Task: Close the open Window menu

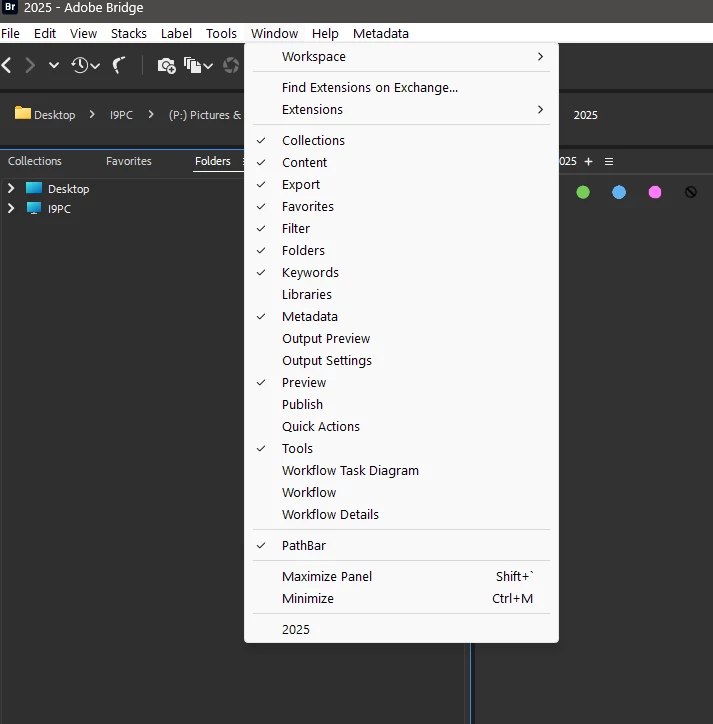Action: click(x=274, y=34)
